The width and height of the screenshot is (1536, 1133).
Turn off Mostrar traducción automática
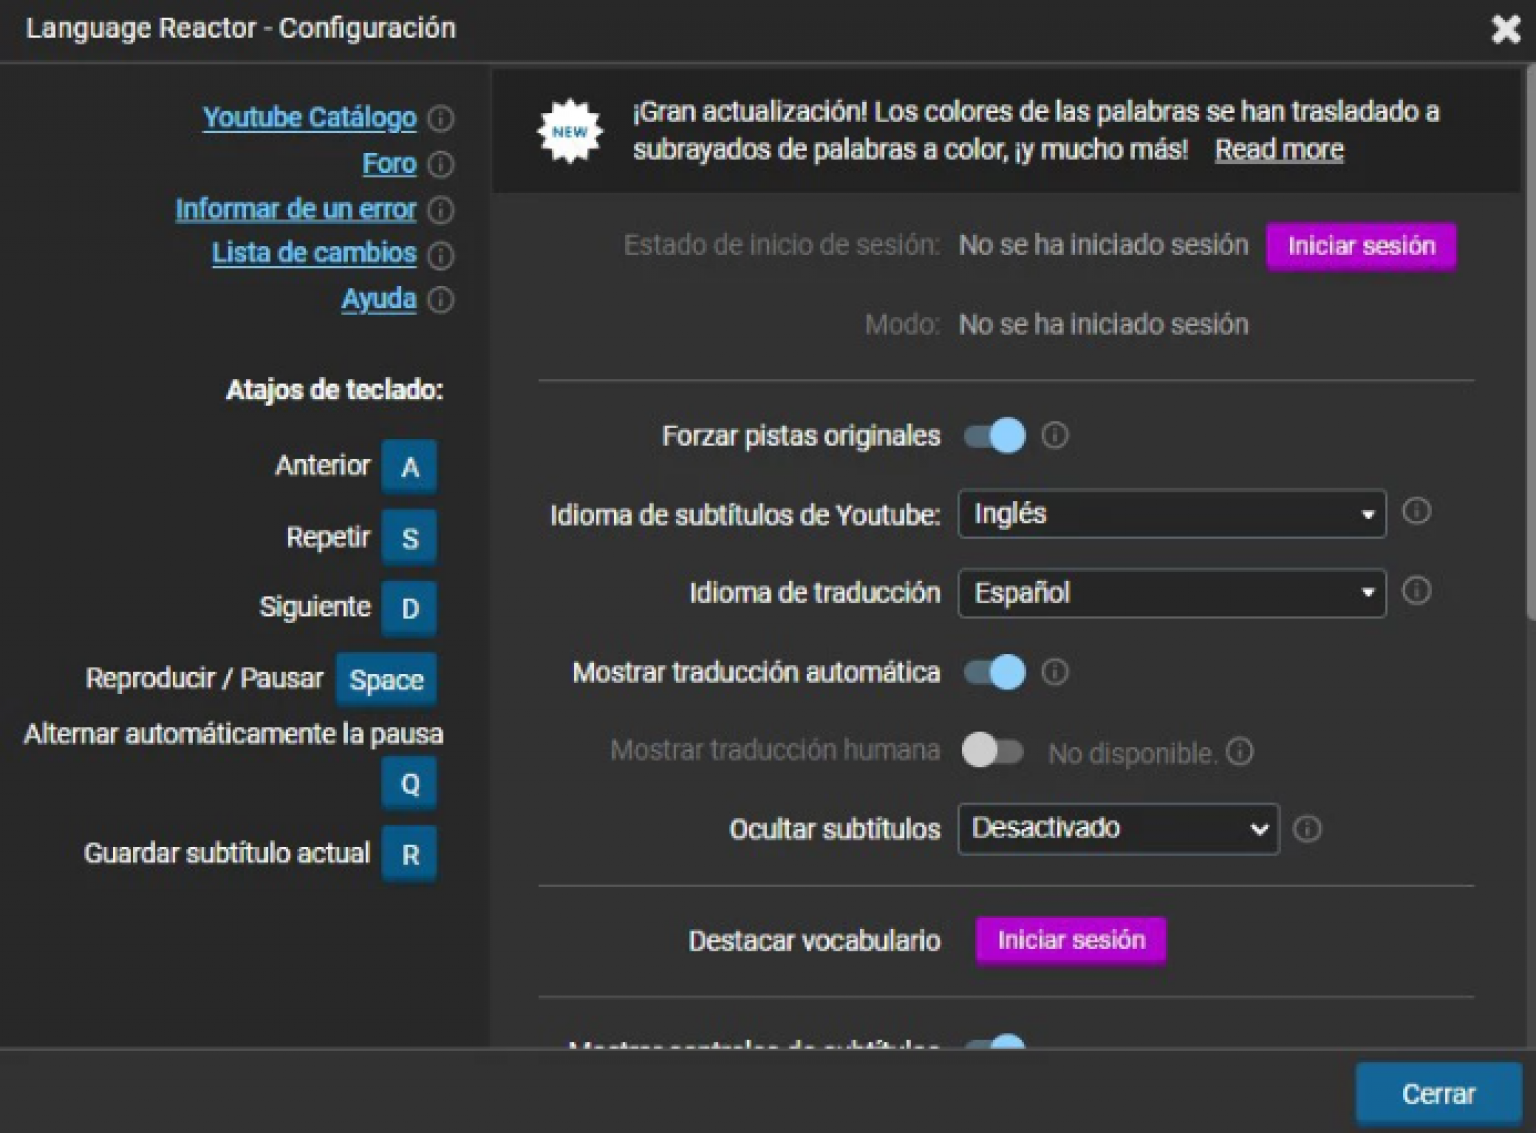993,672
